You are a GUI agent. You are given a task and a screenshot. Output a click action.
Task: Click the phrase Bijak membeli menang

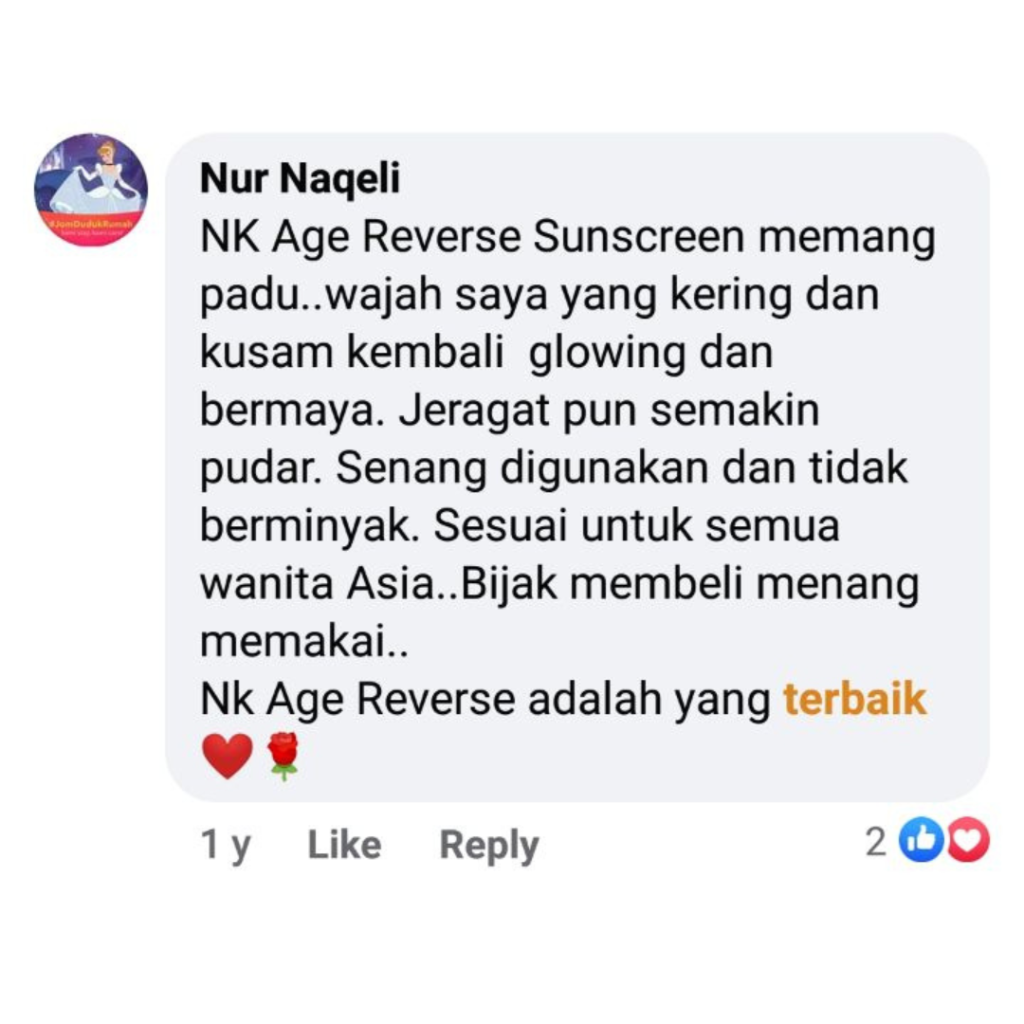point(690,584)
